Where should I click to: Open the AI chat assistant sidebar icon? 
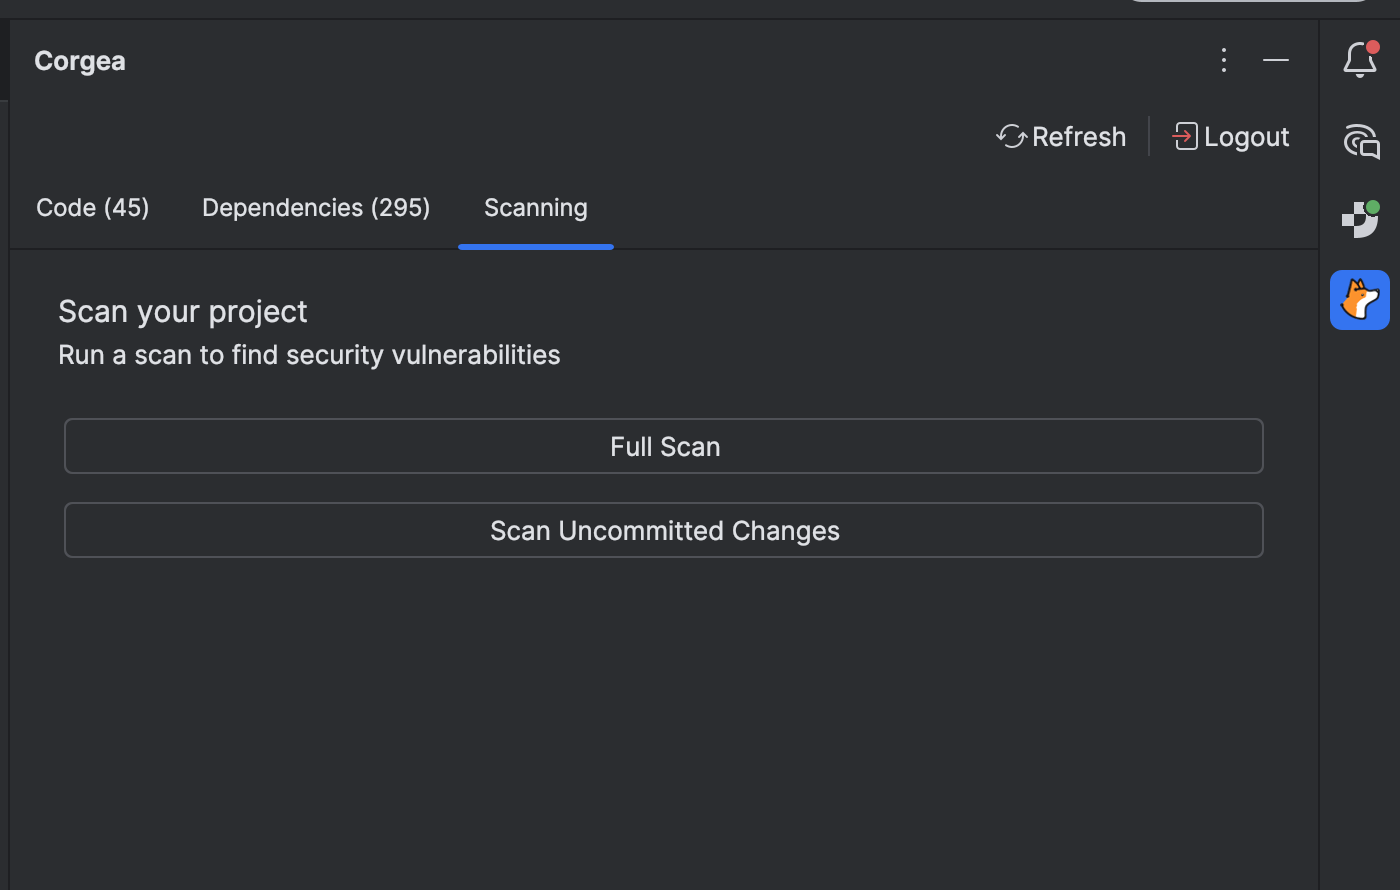[1360, 141]
